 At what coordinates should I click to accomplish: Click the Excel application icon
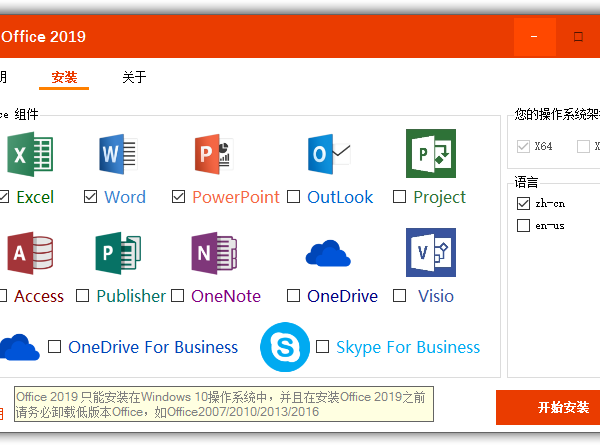[30, 155]
